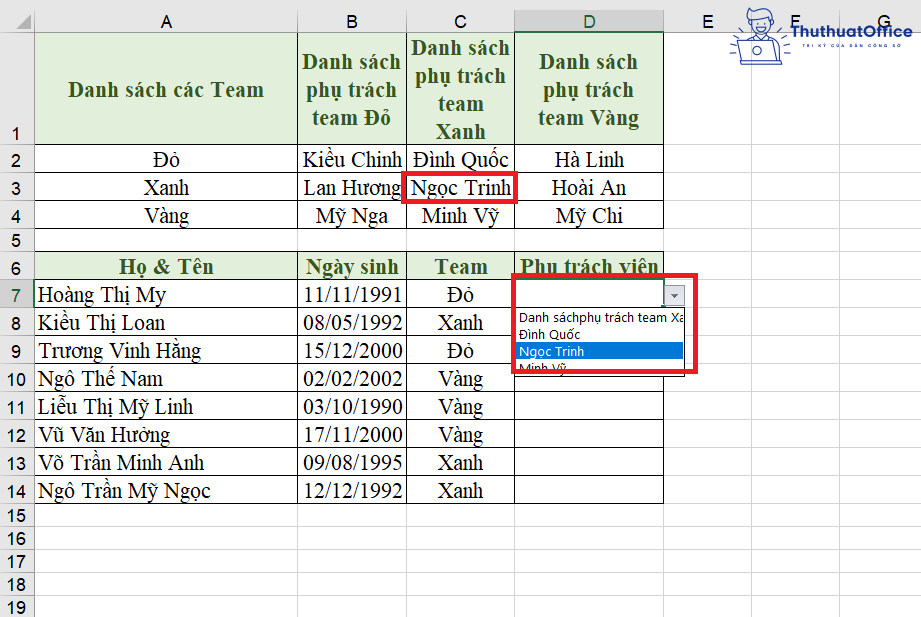Click row header 15
This screenshot has width=921, height=617.
pos(14,516)
